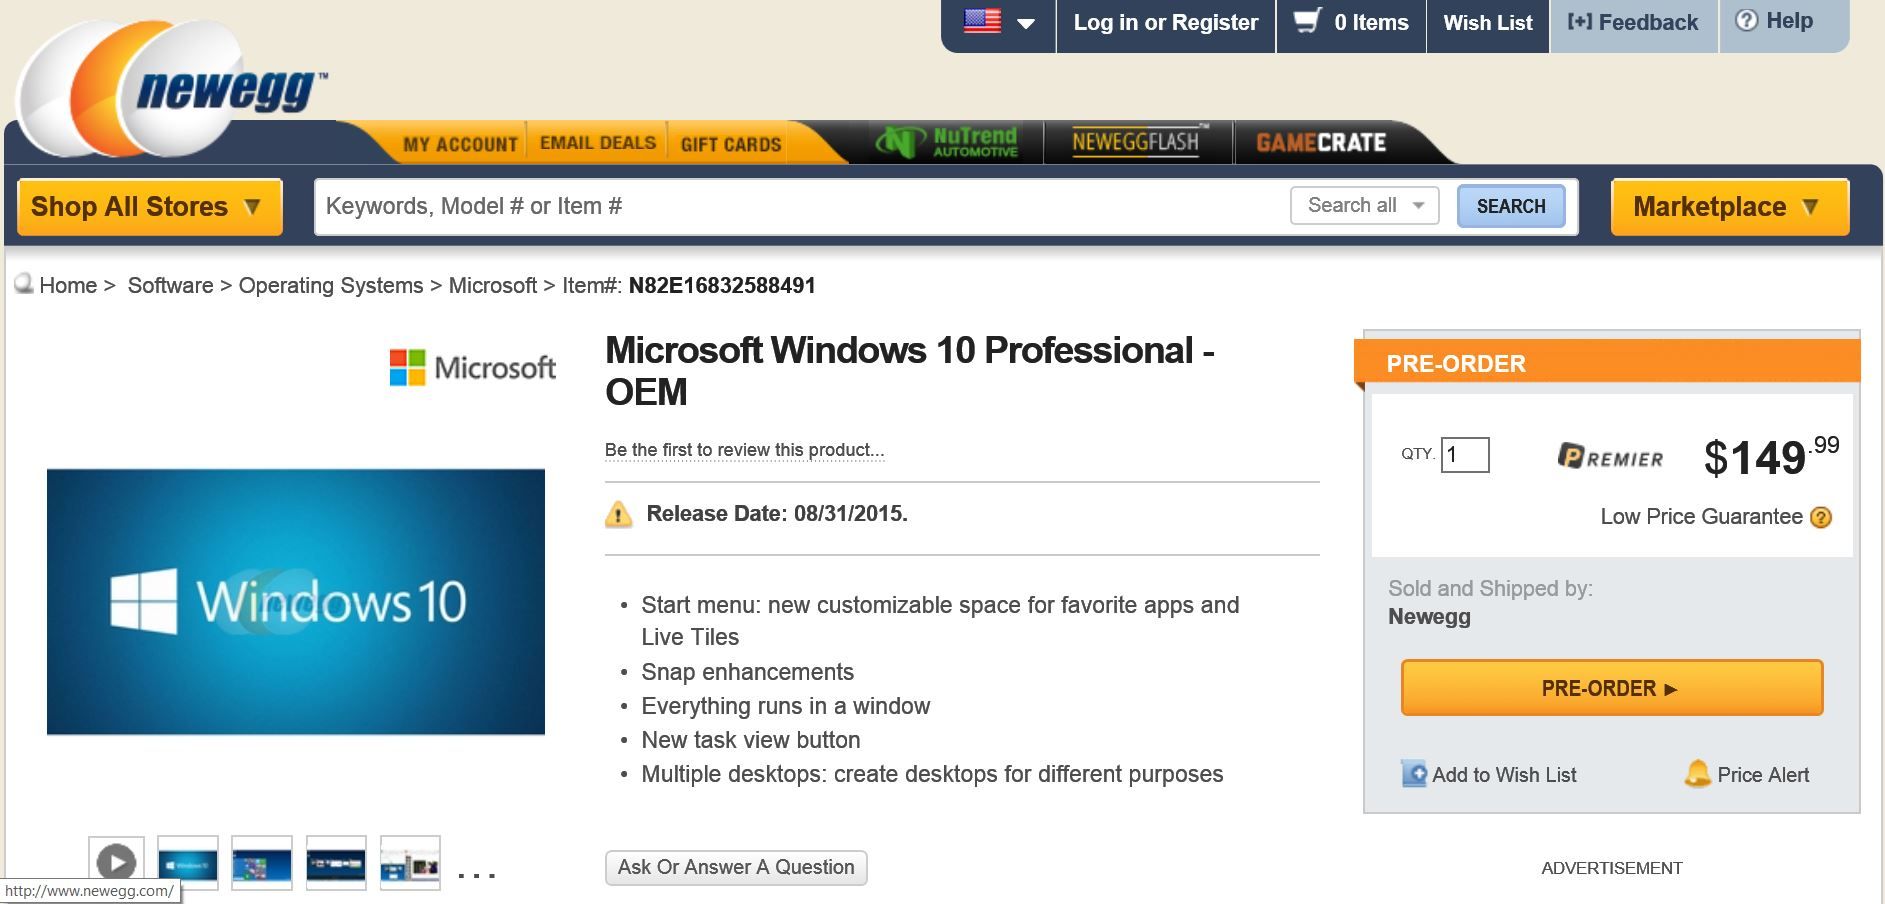
Task: Open the US flag country selector
Action: coord(998,22)
